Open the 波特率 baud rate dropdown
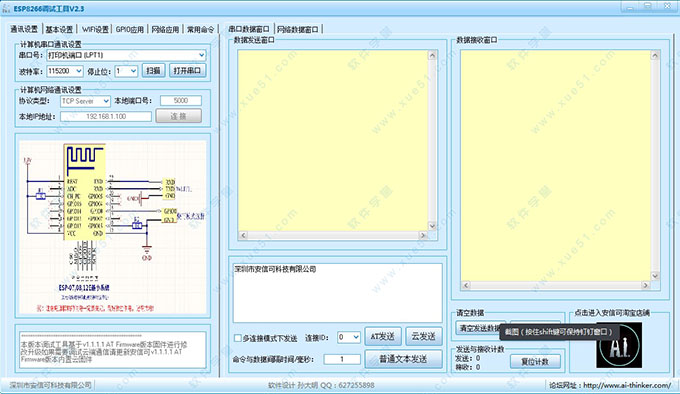 79,71
